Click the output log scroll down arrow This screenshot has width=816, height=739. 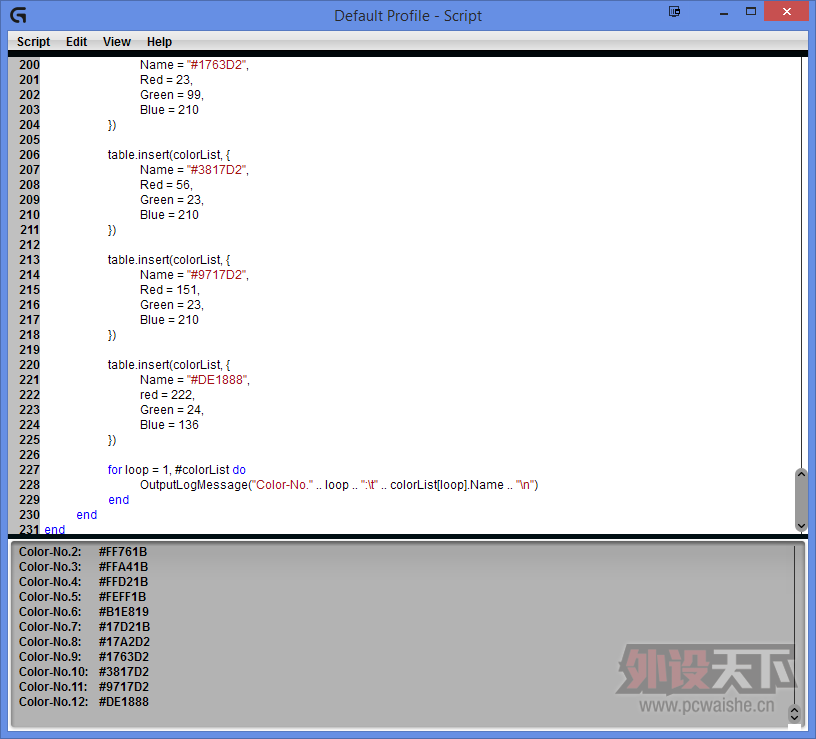click(794, 718)
